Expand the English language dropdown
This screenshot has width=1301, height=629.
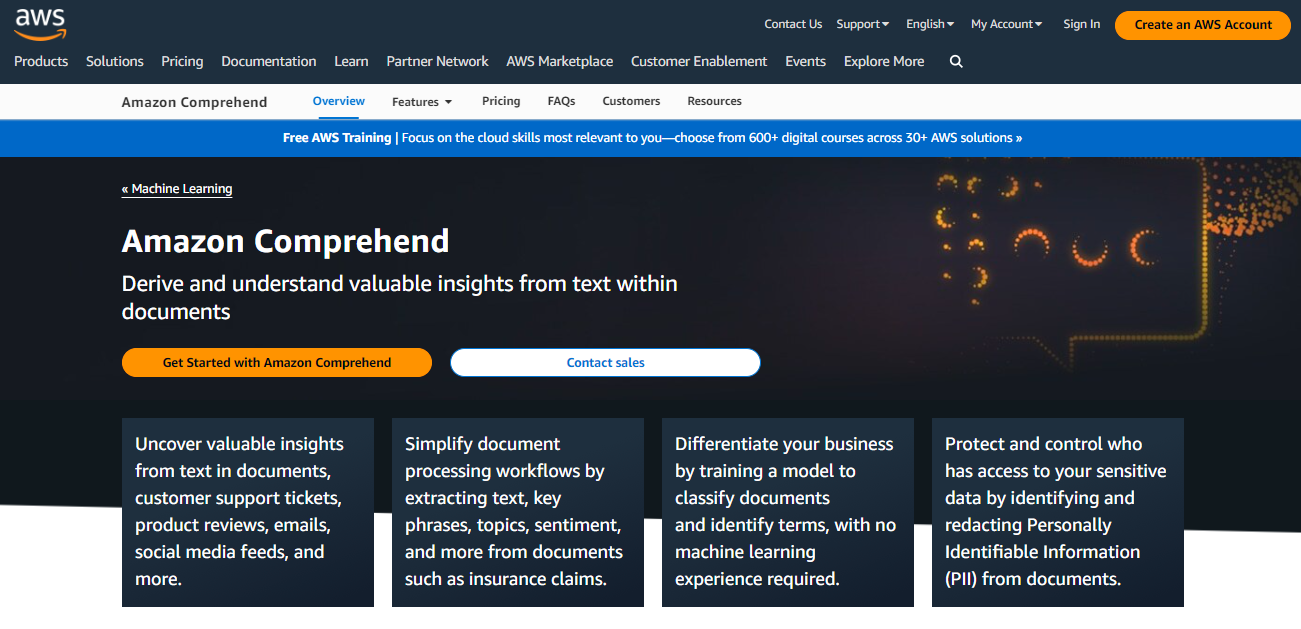930,24
